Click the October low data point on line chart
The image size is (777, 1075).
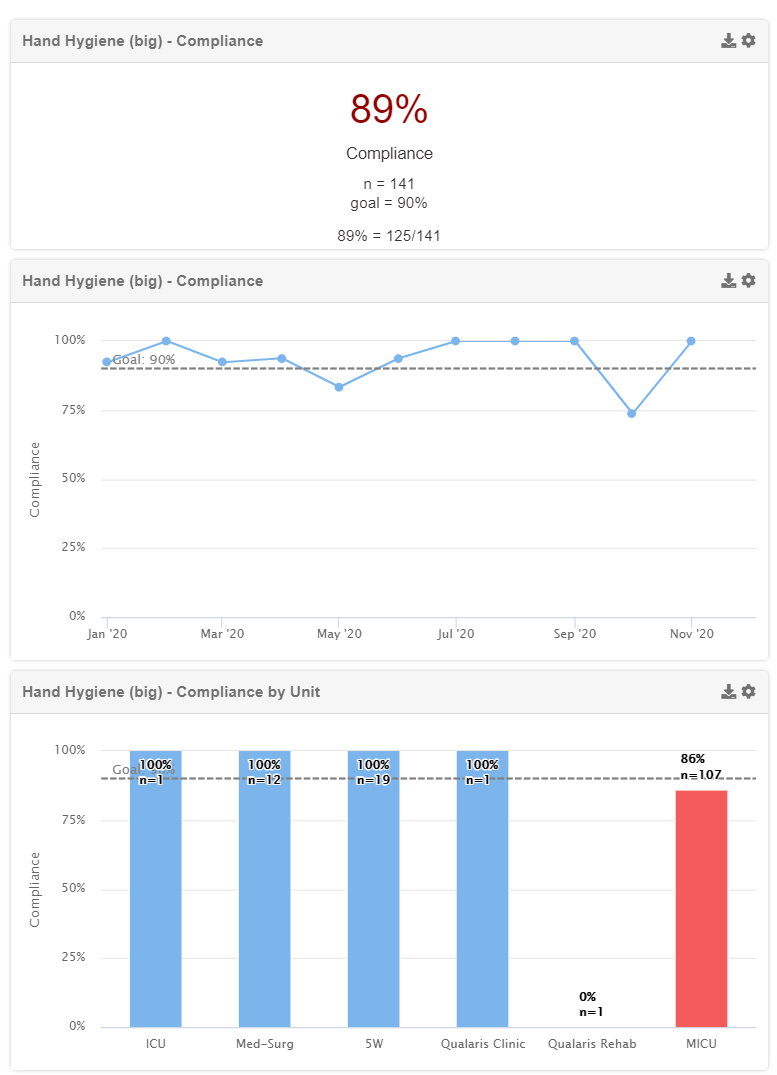[631, 413]
